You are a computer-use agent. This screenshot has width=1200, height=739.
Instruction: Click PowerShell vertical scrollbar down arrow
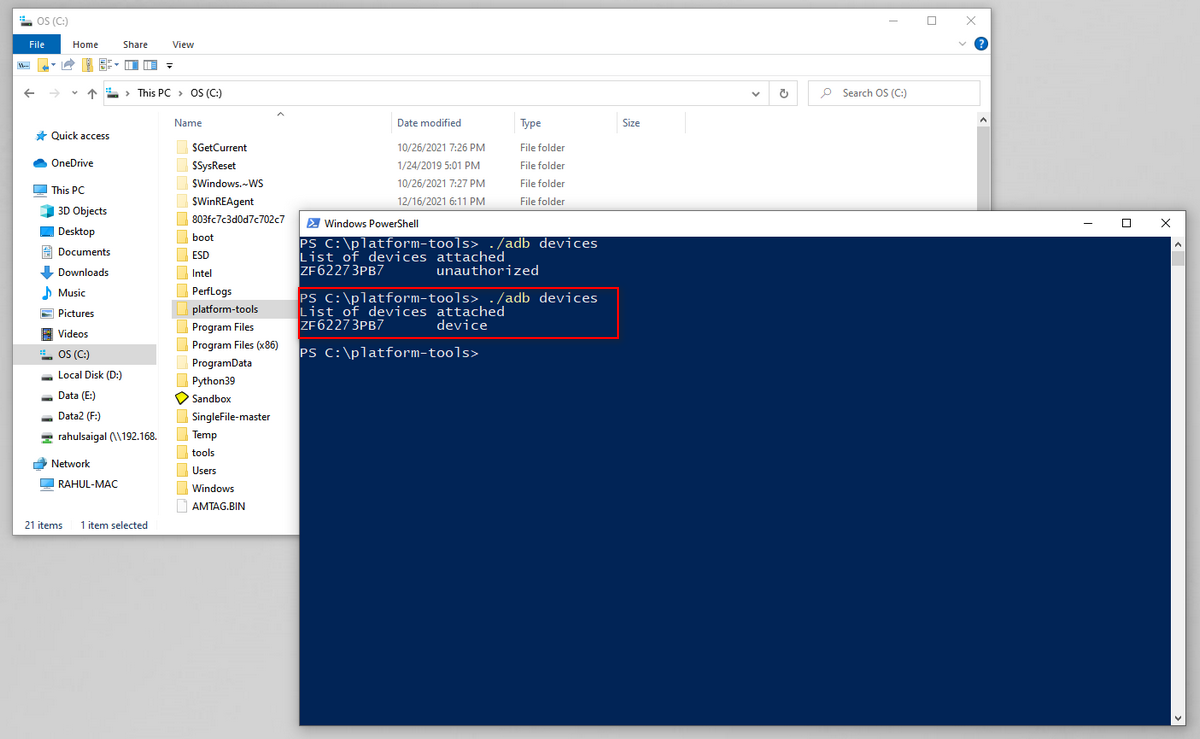pos(1177,718)
